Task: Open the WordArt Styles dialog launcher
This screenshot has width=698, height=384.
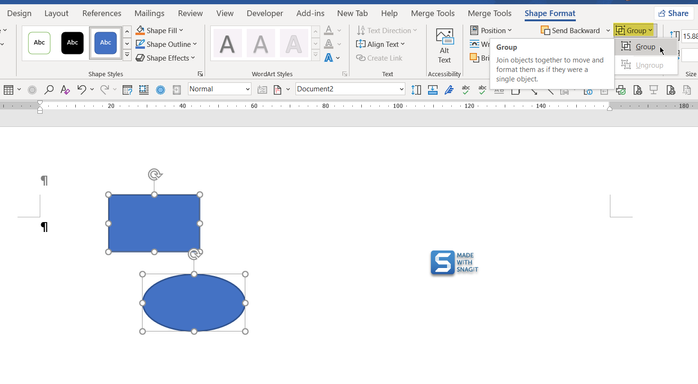Action: [x=345, y=74]
